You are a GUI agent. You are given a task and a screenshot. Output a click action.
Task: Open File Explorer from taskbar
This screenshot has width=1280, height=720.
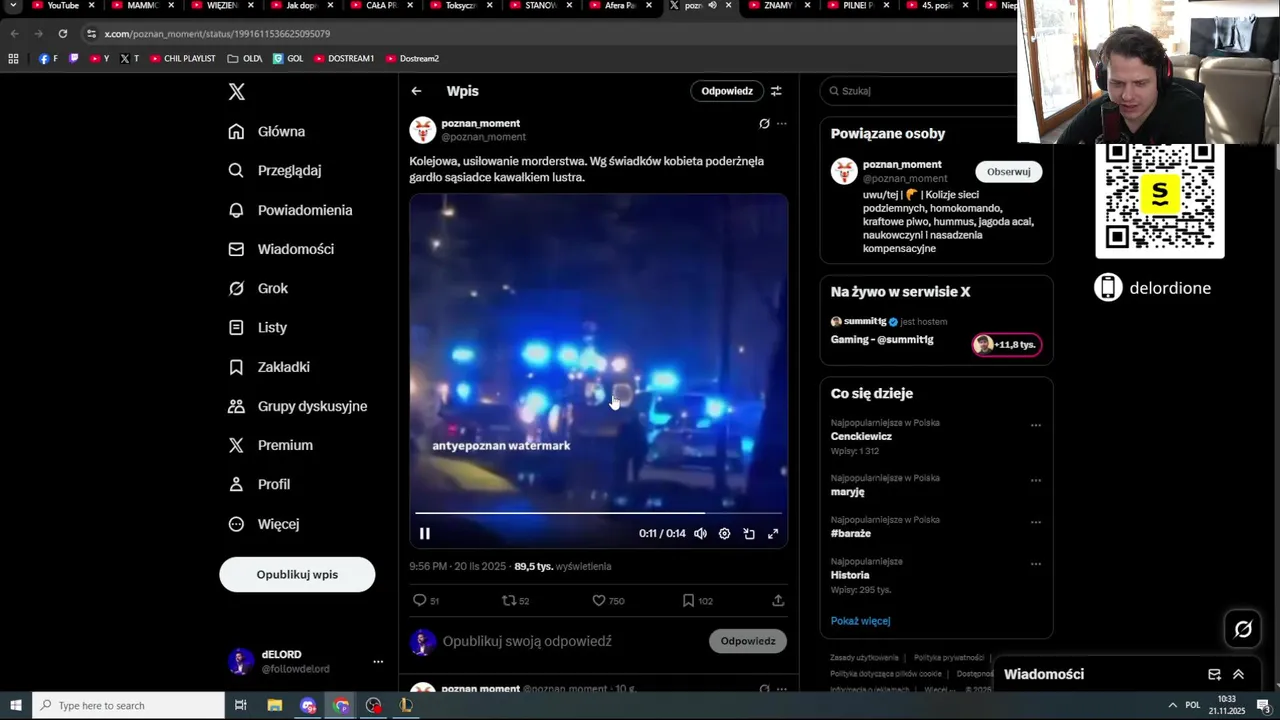point(275,706)
